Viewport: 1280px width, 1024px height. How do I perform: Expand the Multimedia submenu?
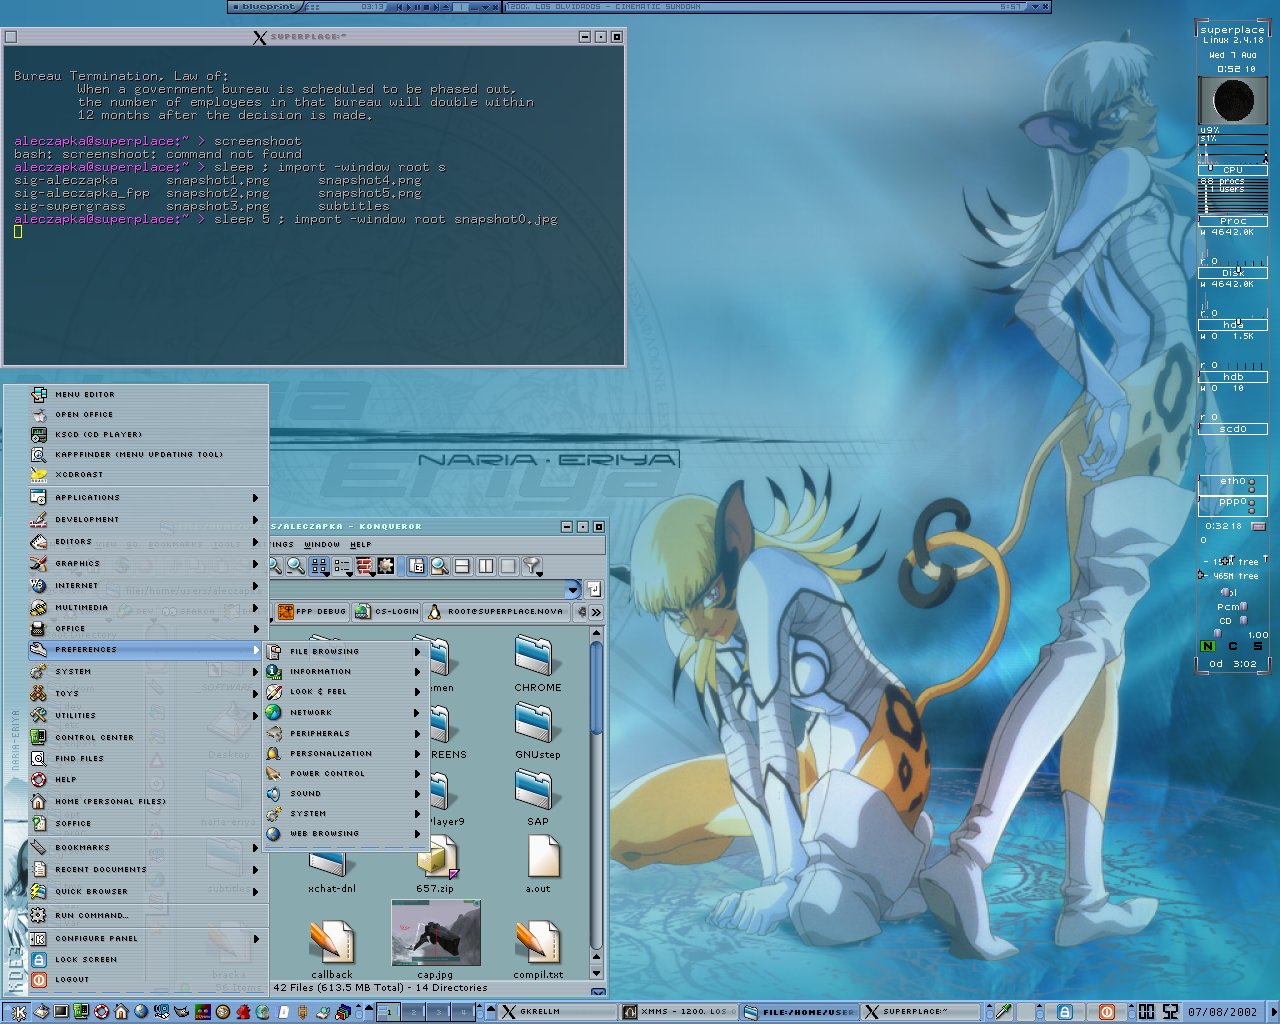[146, 607]
